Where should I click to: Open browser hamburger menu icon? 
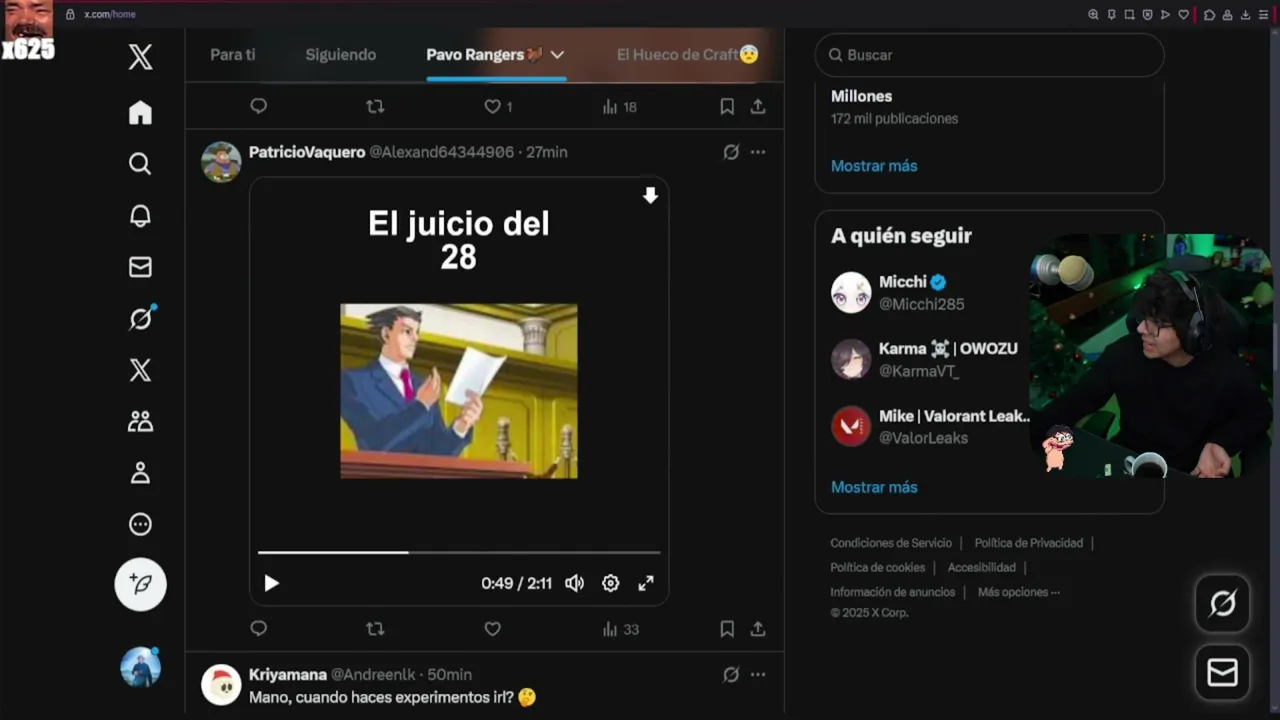(x=1264, y=14)
